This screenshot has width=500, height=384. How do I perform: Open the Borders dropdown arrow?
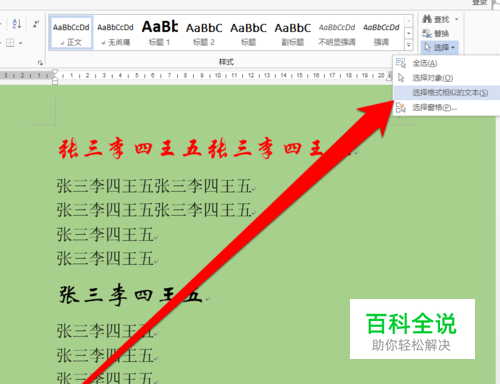coord(21,43)
